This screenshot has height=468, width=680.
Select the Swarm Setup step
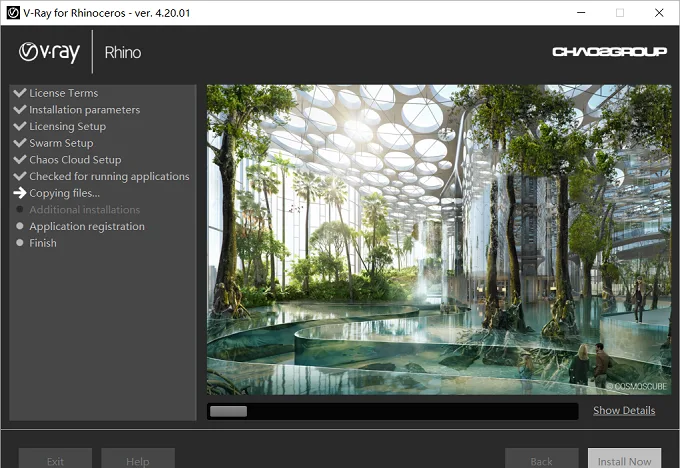(x=61, y=143)
